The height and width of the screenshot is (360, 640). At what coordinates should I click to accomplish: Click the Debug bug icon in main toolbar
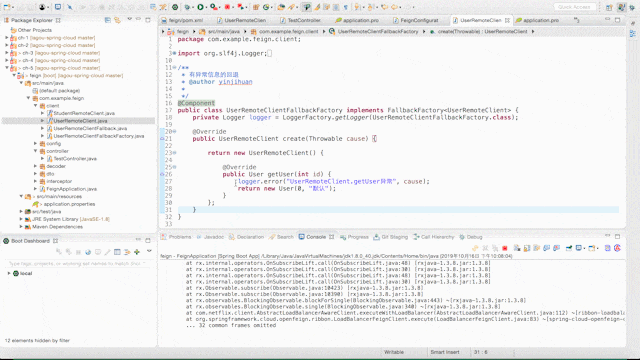(x=188, y=7)
